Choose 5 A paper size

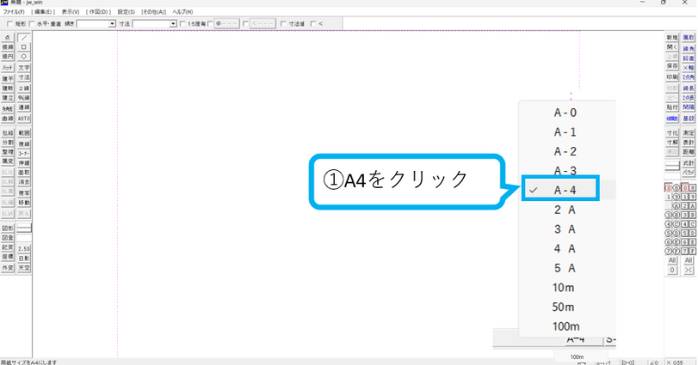(565, 268)
